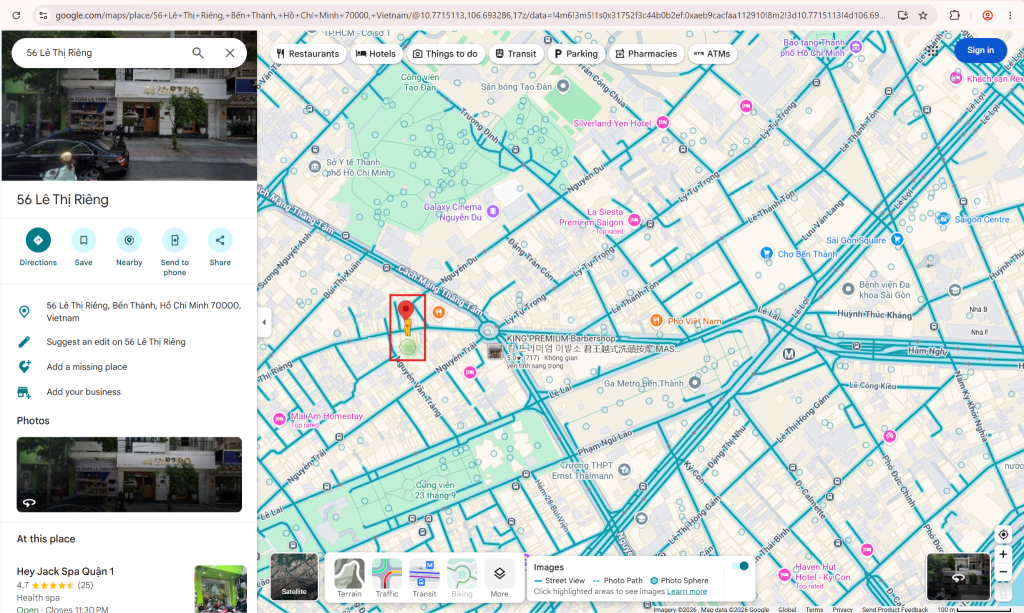Open the Hey Jack Spa photo thumbnail

coord(221,589)
